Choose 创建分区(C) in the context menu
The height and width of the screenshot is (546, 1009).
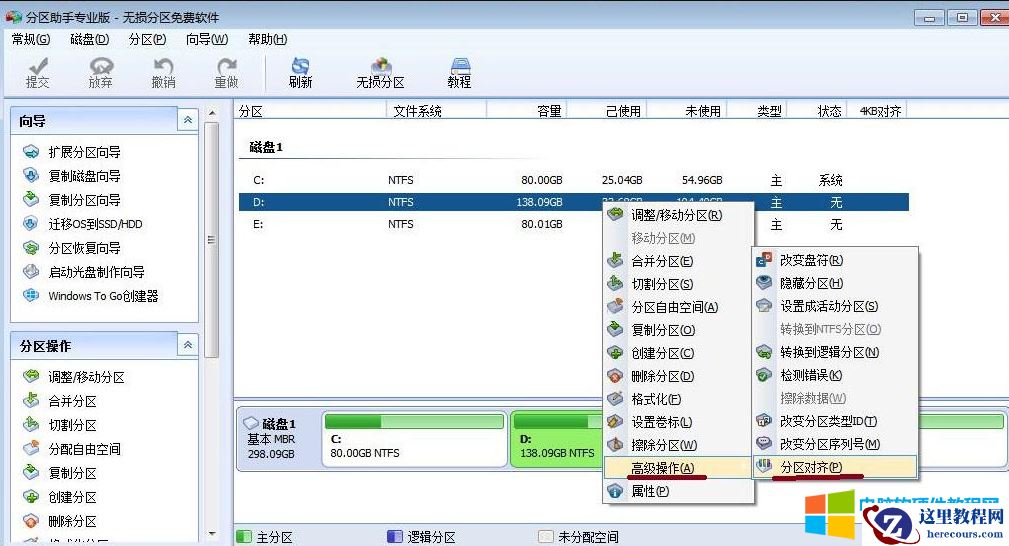coord(678,353)
